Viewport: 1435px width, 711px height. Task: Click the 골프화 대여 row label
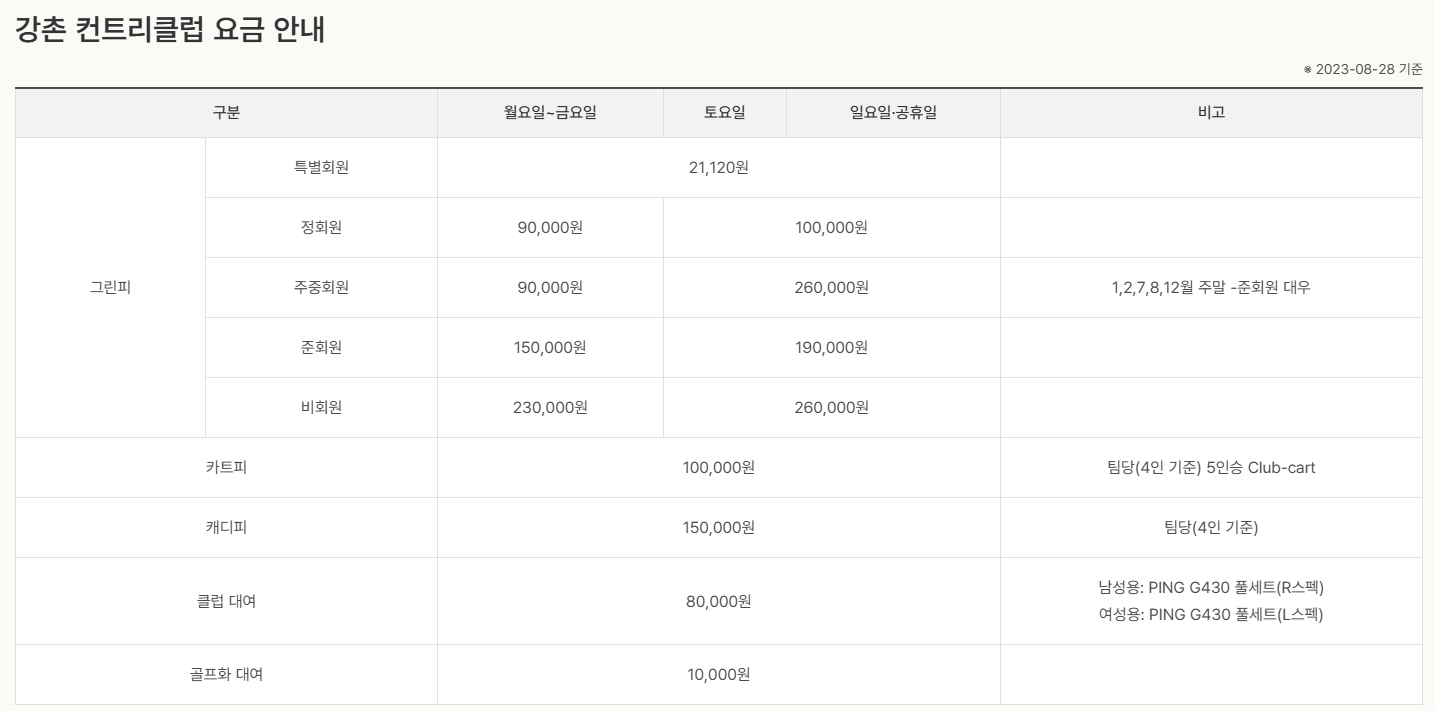tap(226, 675)
